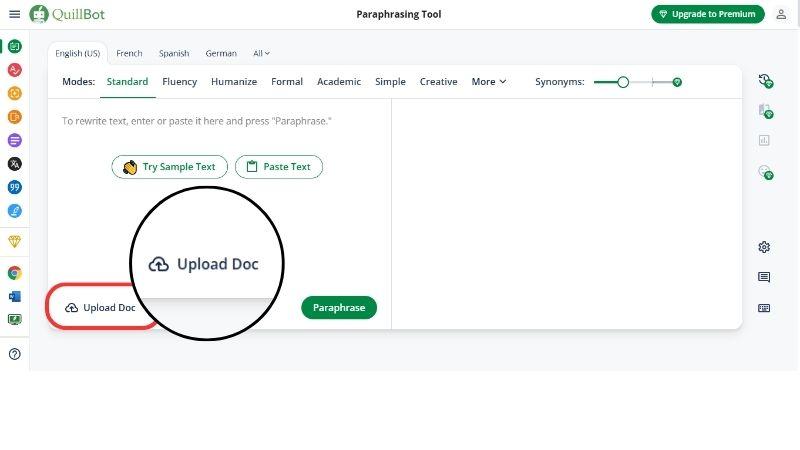This screenshot has width=800, height=450.
Task: Switch to the Spanish language tab
Action: [174, 53]
